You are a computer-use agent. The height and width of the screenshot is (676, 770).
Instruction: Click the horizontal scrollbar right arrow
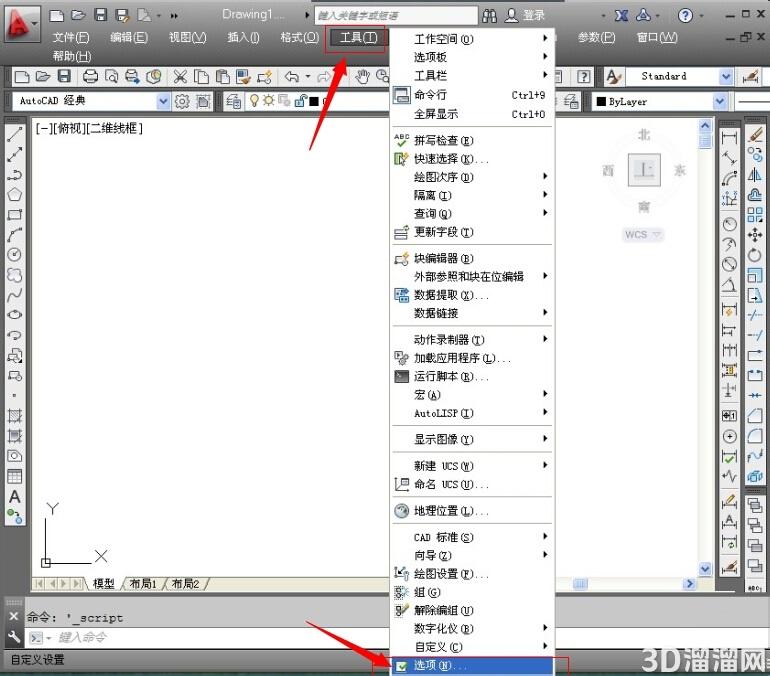click(x=690, y=583)
